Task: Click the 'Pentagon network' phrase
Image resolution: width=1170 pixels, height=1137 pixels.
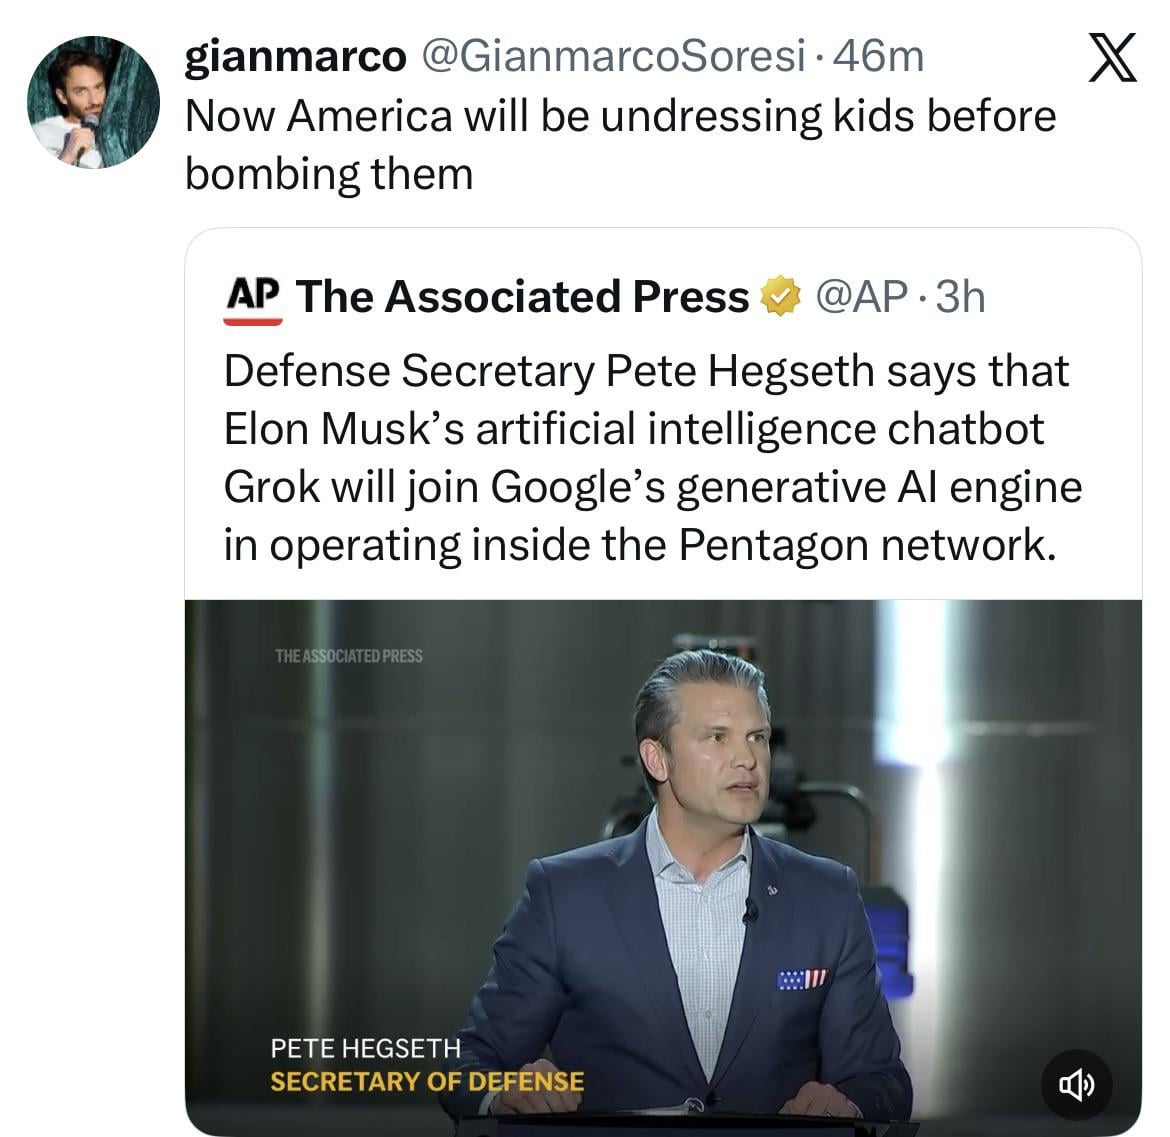Action: [866, 545]
